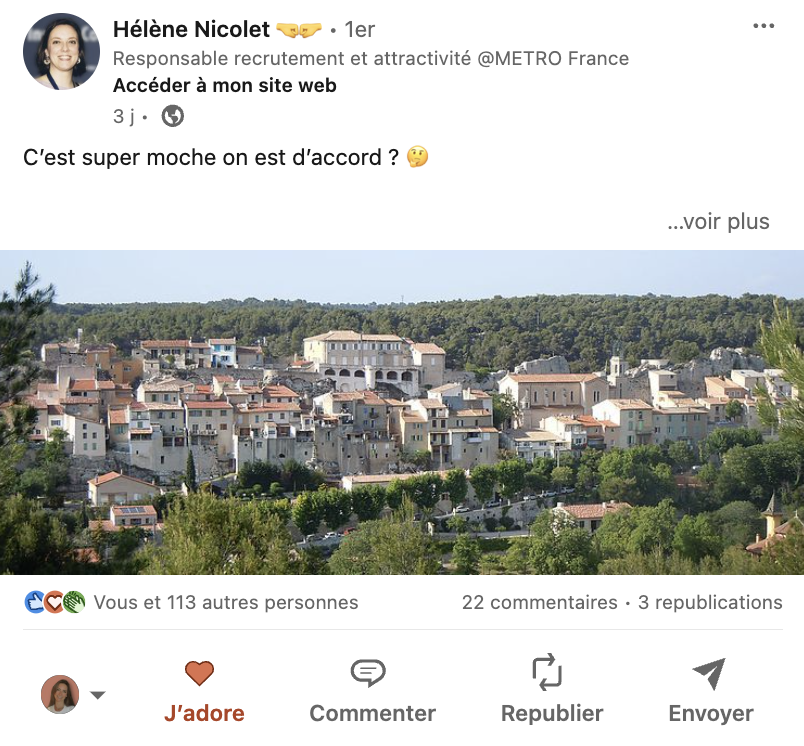Click the Republier arrows icon

pos(547,672)
